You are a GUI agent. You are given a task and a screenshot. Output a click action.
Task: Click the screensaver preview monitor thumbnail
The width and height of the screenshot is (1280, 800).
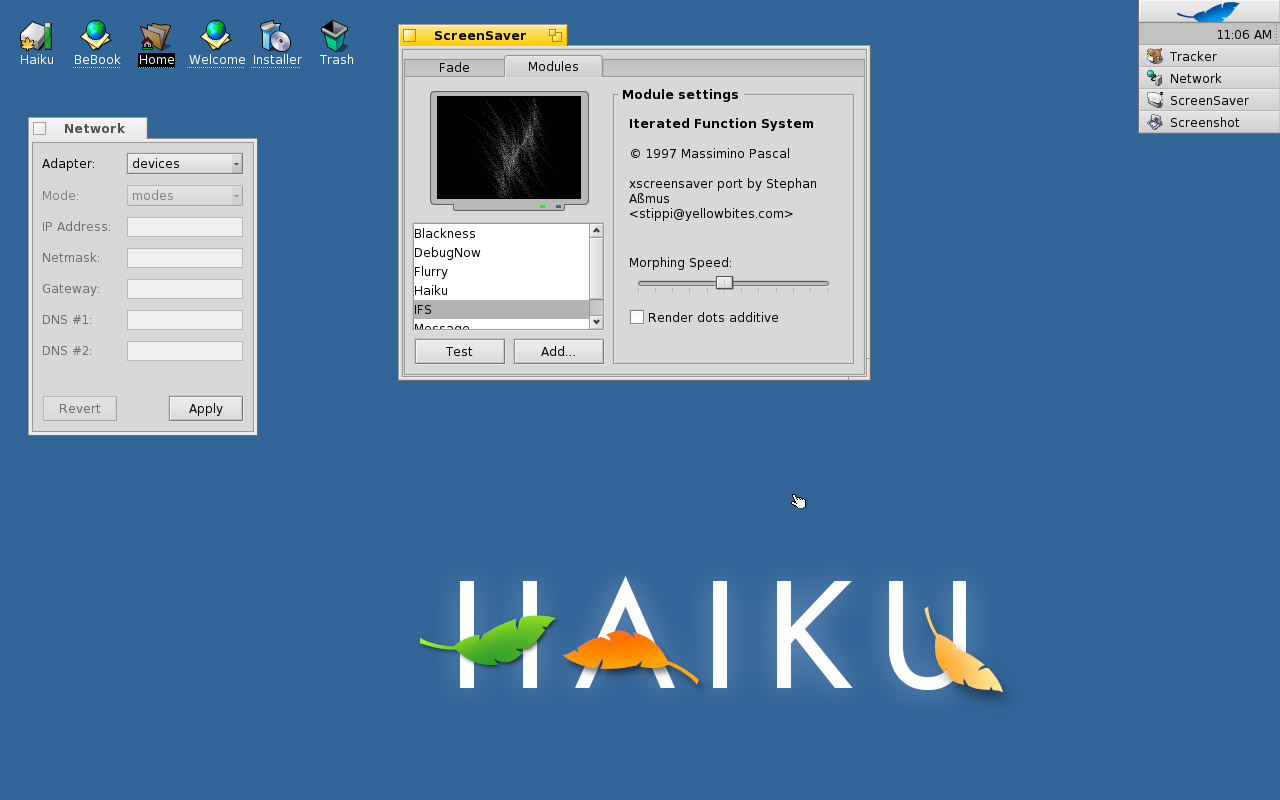[x=509, y=150]
